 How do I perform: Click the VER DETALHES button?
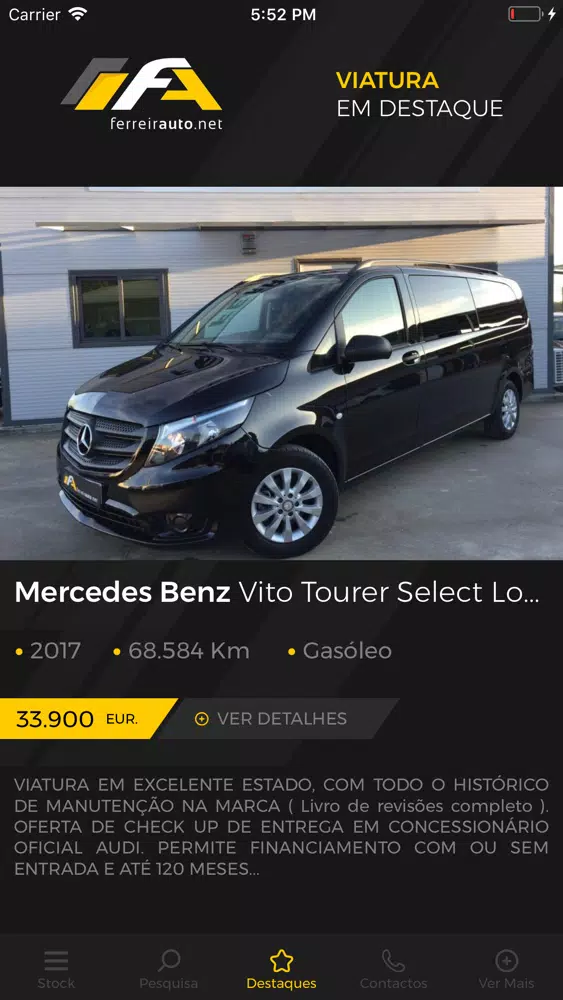coord(277,719)
